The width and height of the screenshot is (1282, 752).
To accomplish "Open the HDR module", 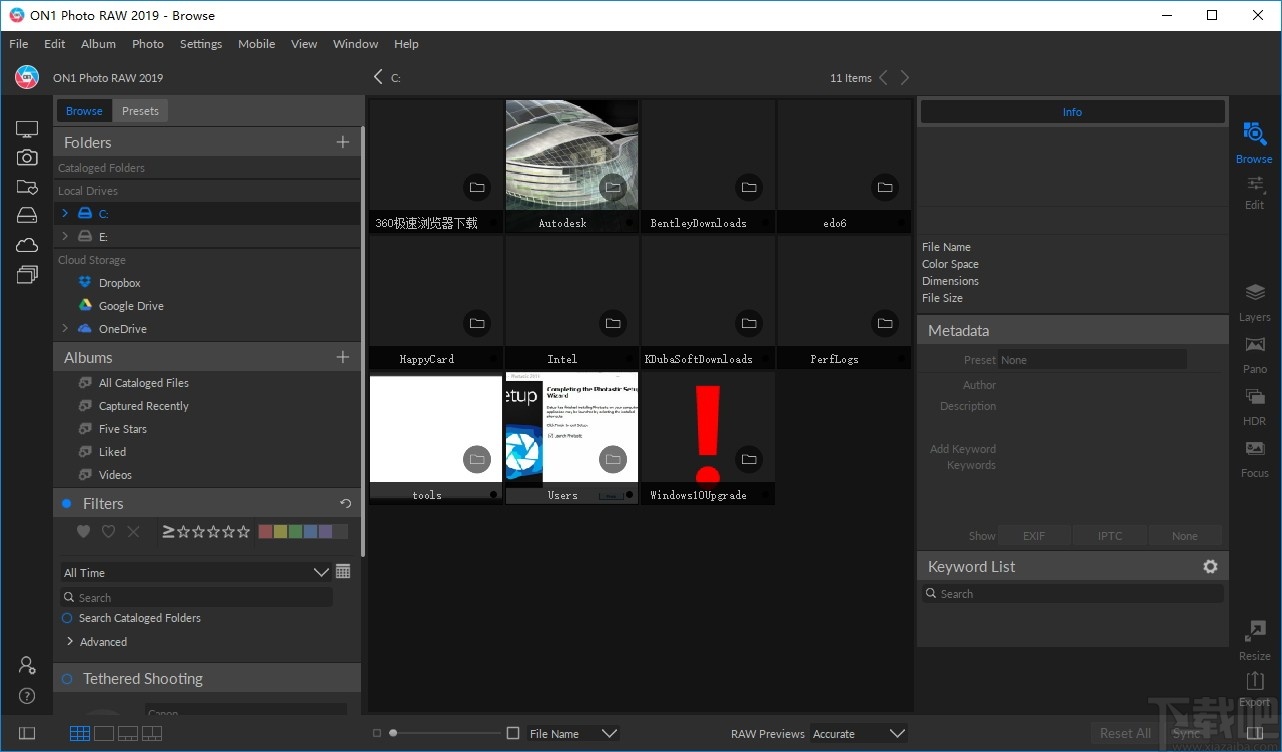I will pyautogui.click(x=1254, y=407).
